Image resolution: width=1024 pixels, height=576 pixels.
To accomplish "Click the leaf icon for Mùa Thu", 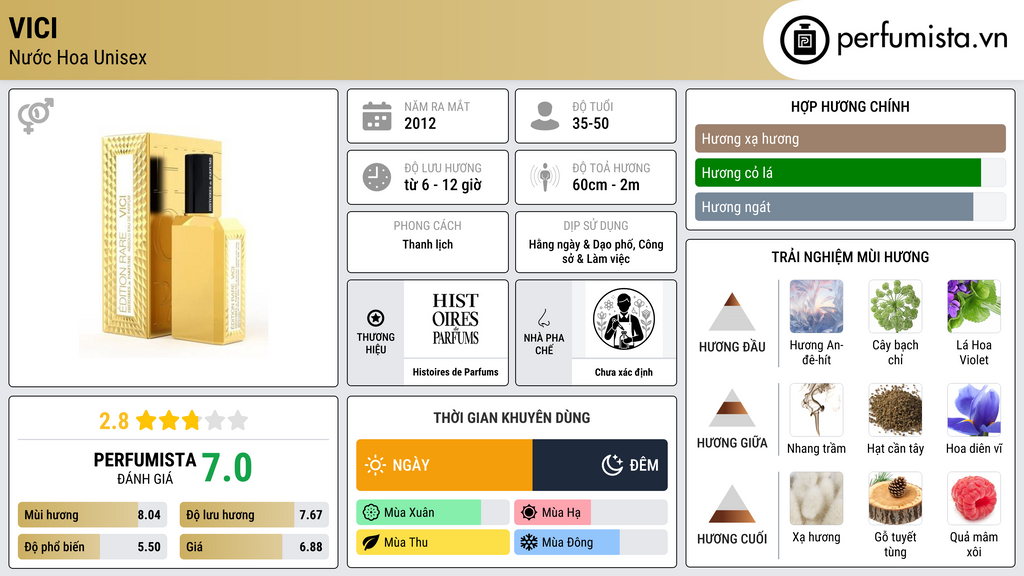I will pyautogui.click(x=371, y=543).
